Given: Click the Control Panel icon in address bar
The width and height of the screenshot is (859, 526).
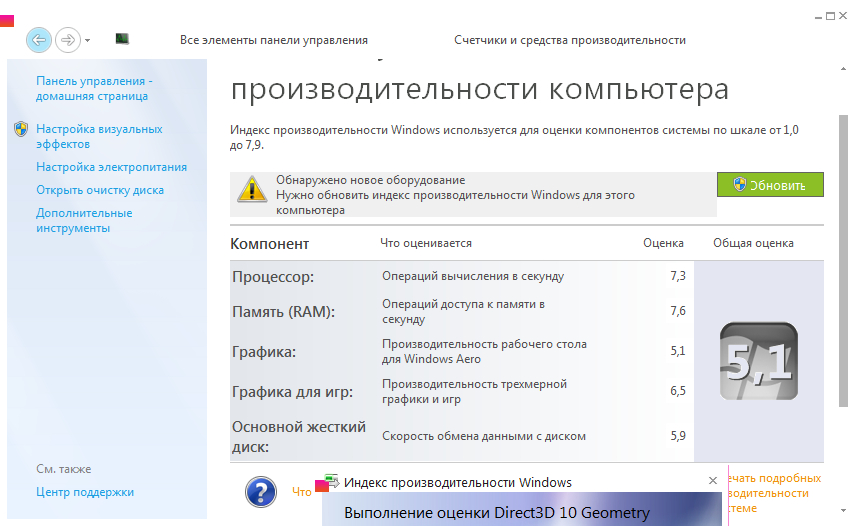Looking at the screenshot, I should point(122,39).
